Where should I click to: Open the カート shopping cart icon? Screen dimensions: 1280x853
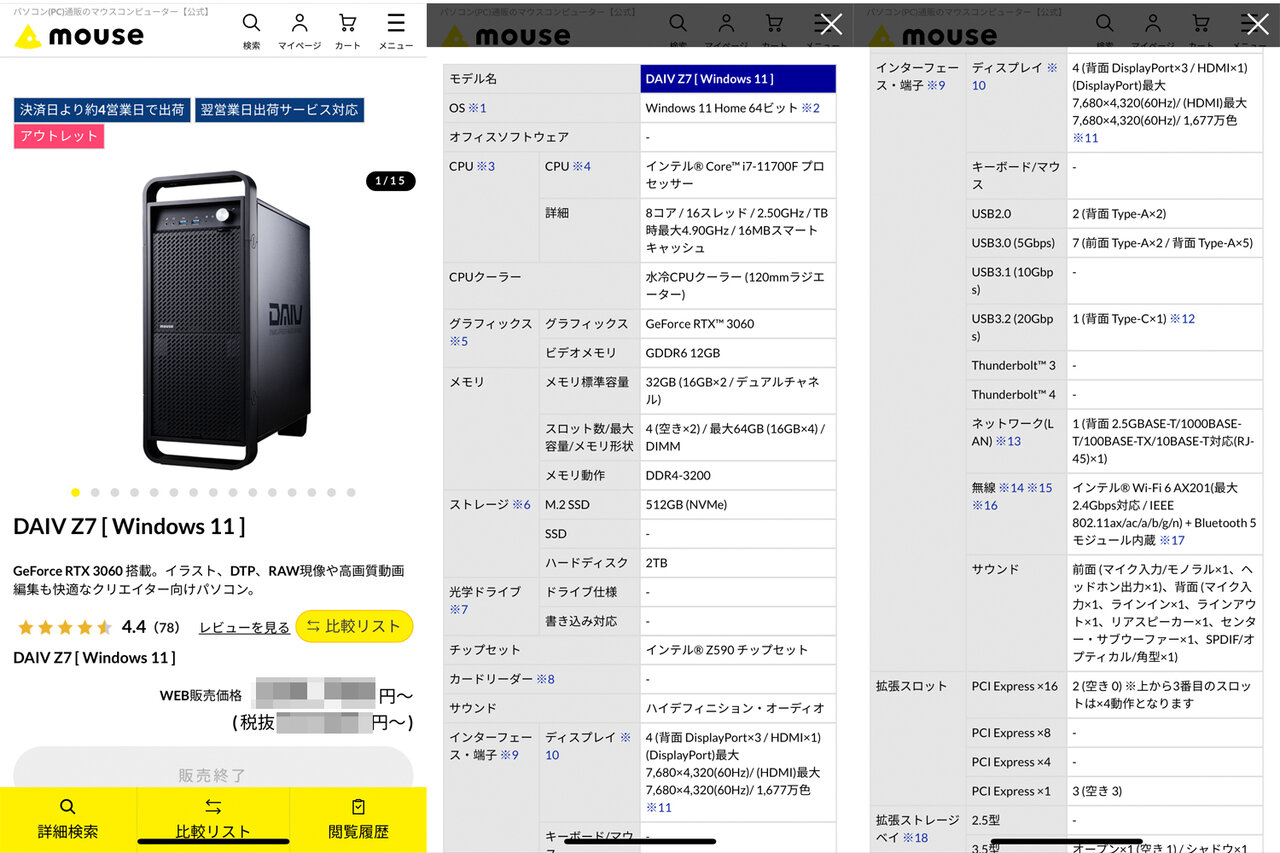(x=347, y=31)
